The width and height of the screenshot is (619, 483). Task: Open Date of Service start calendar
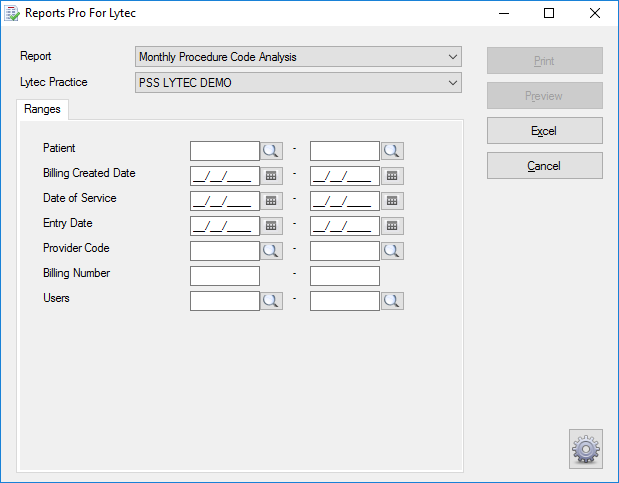click(x=271, y=201)
